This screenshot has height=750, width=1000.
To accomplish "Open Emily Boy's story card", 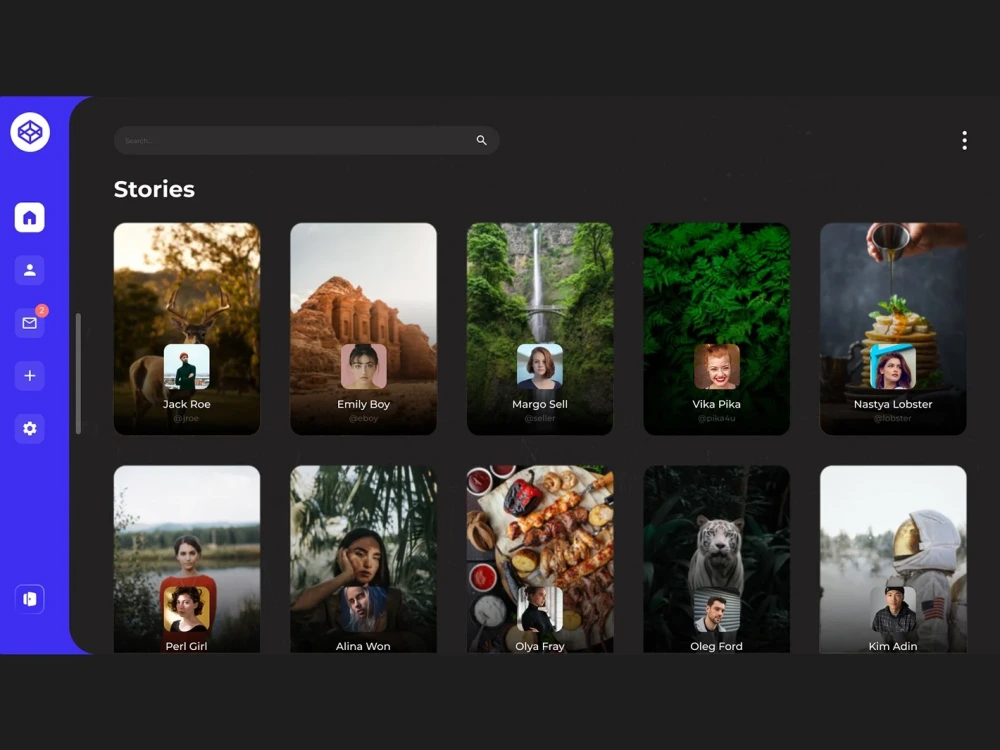I will (x=364, y=328).
